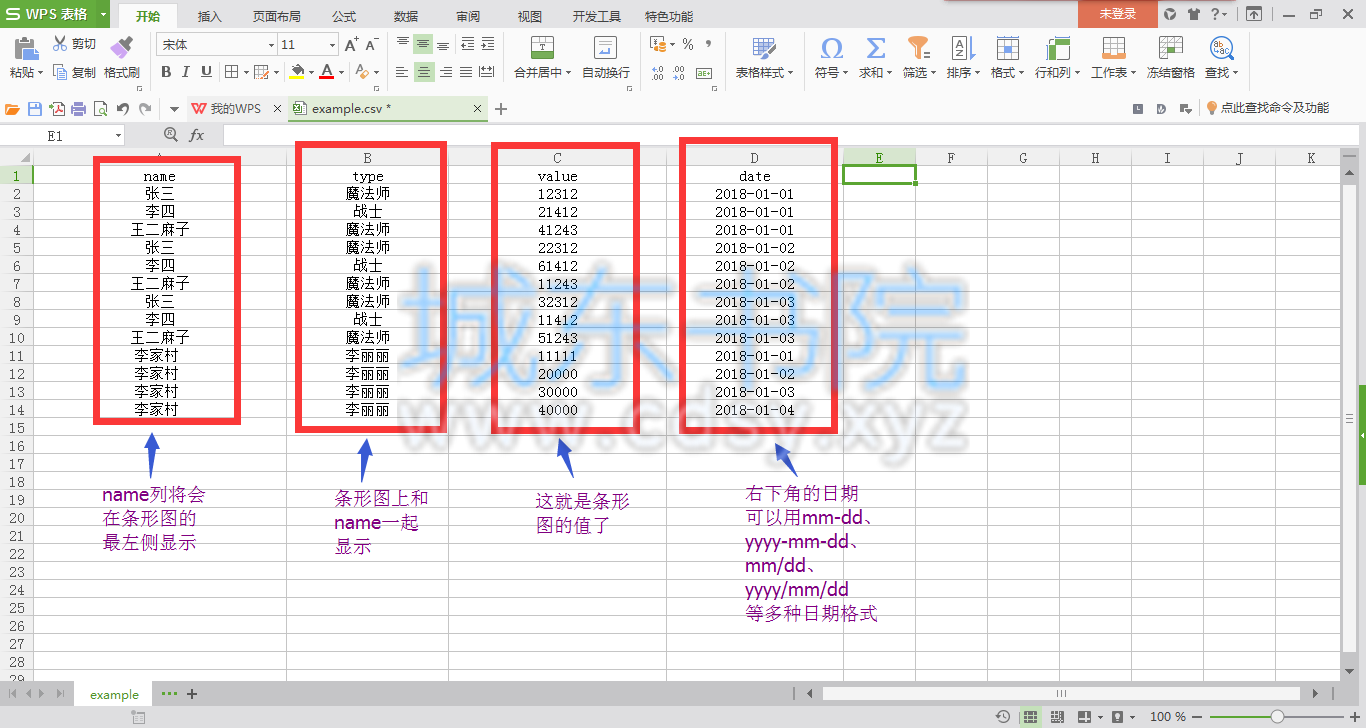Image resolution: width=1366 pixels, height=728 pixels.
Task: Switch to the Formulas (公式) tab
Action: coord(344,16)
